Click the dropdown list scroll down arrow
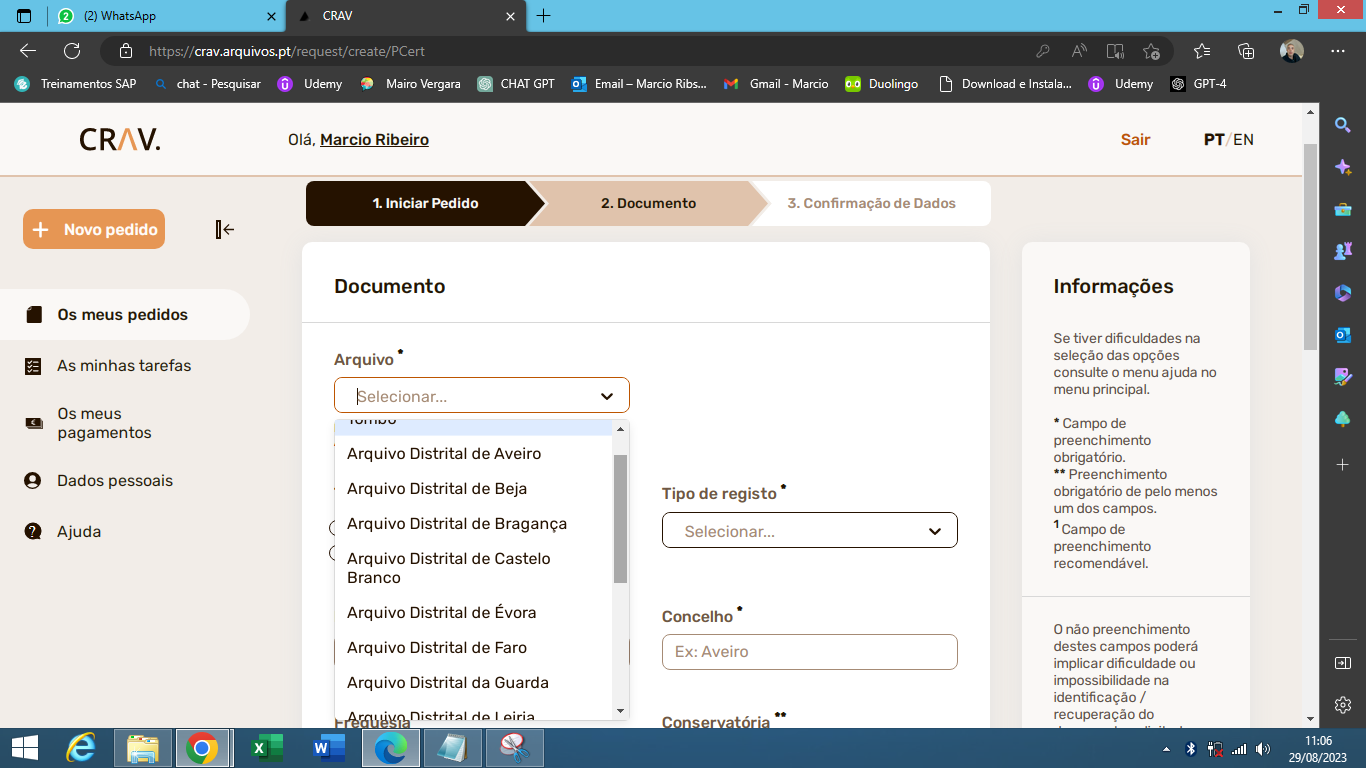The image size is (1366, 768). point(620,711)
